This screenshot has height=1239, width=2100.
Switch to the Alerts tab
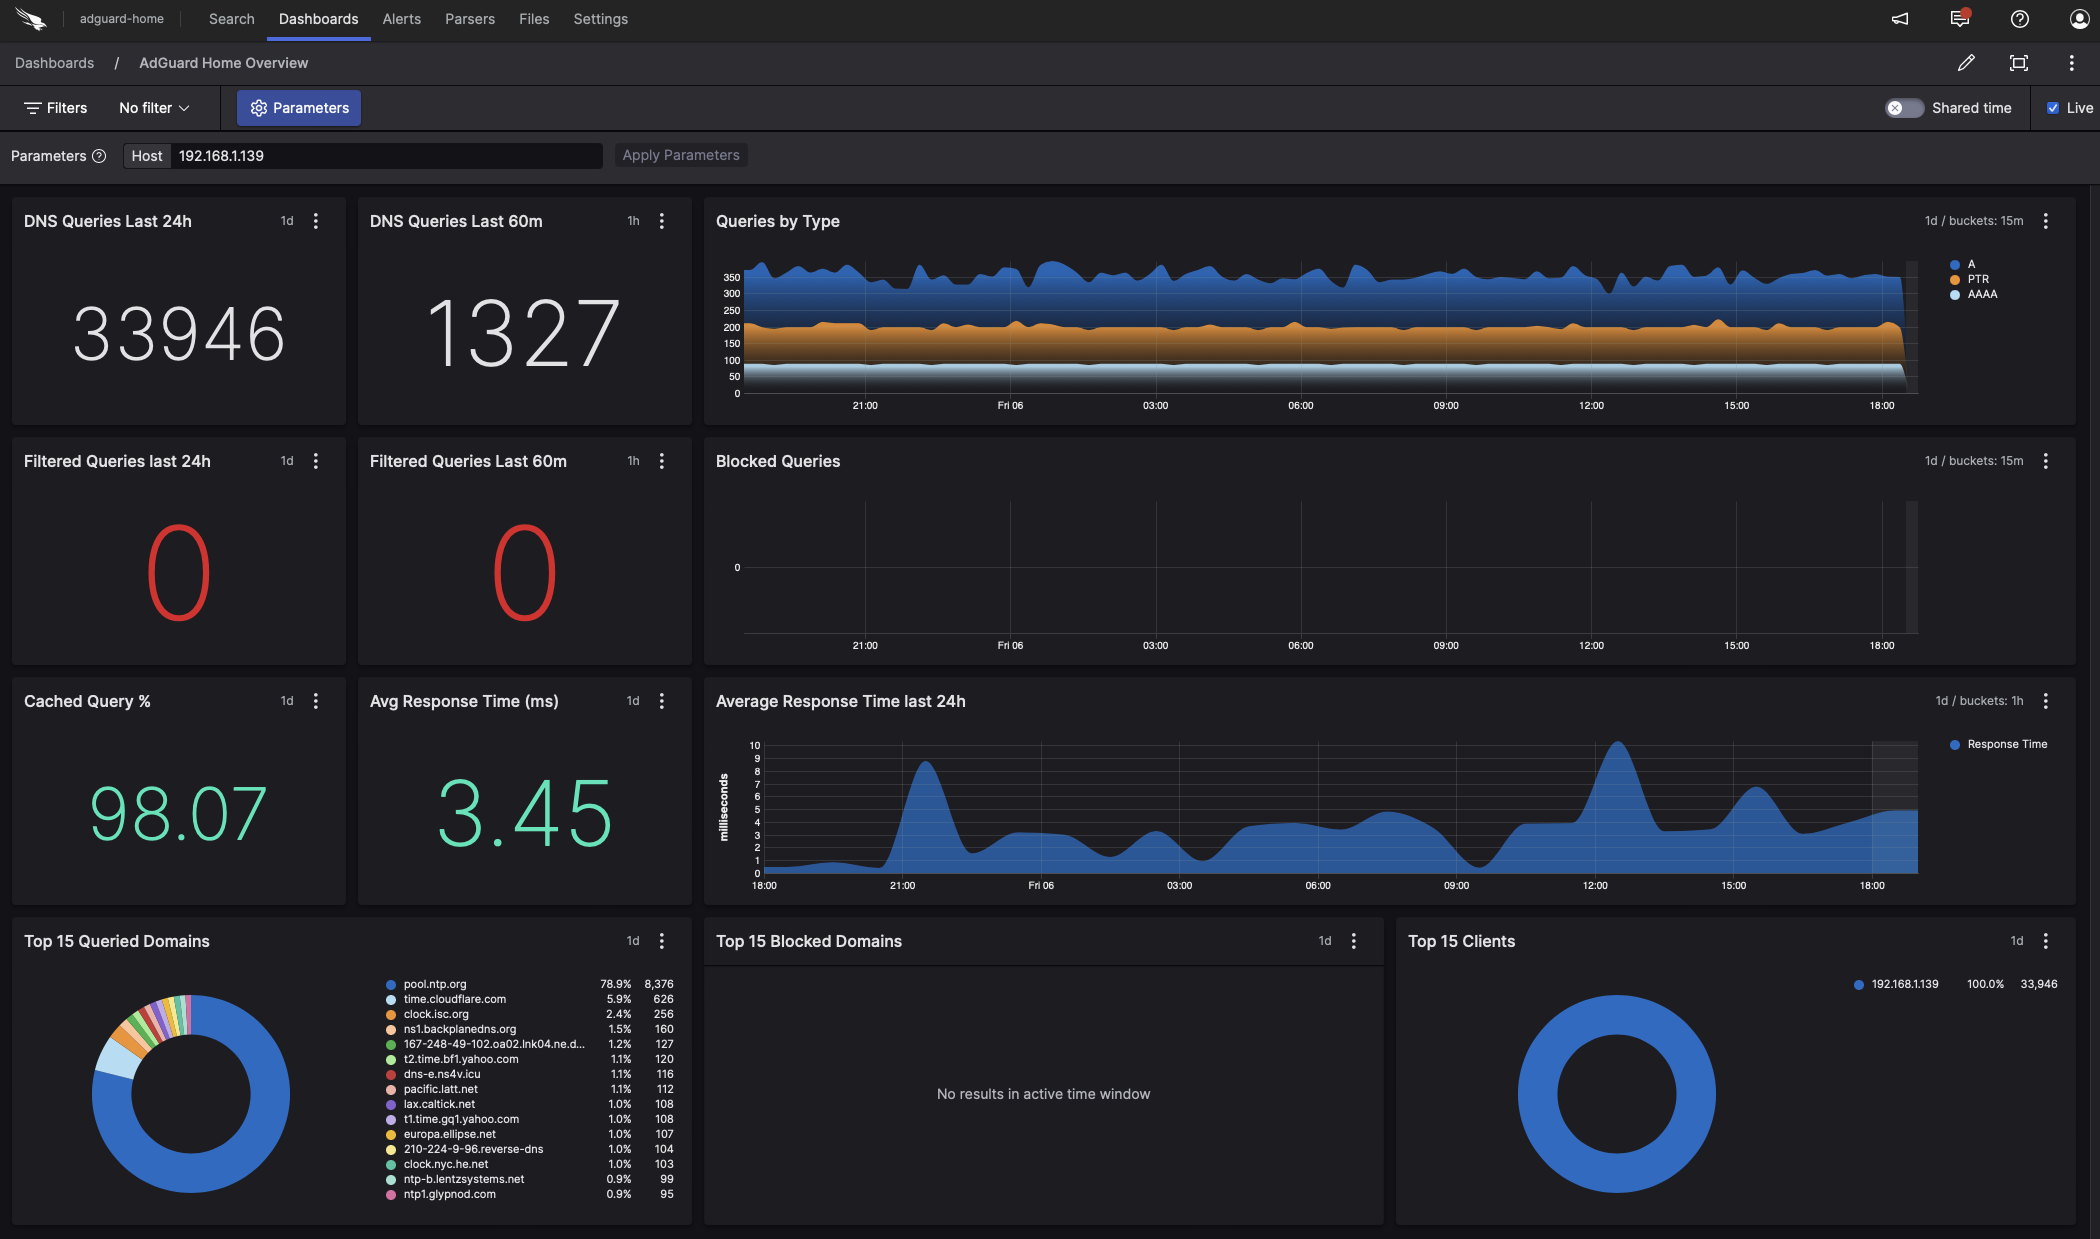coord(401,19)
